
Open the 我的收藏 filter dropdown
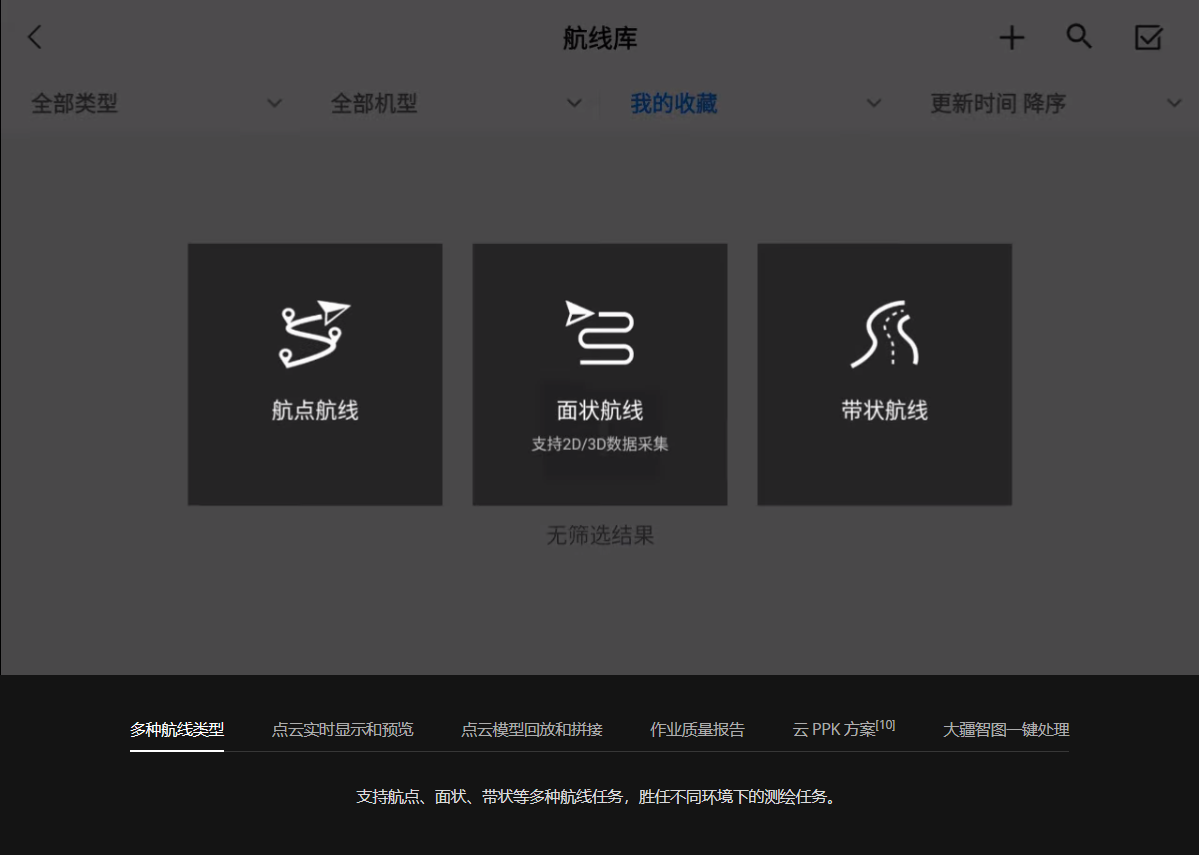point(755,103)
